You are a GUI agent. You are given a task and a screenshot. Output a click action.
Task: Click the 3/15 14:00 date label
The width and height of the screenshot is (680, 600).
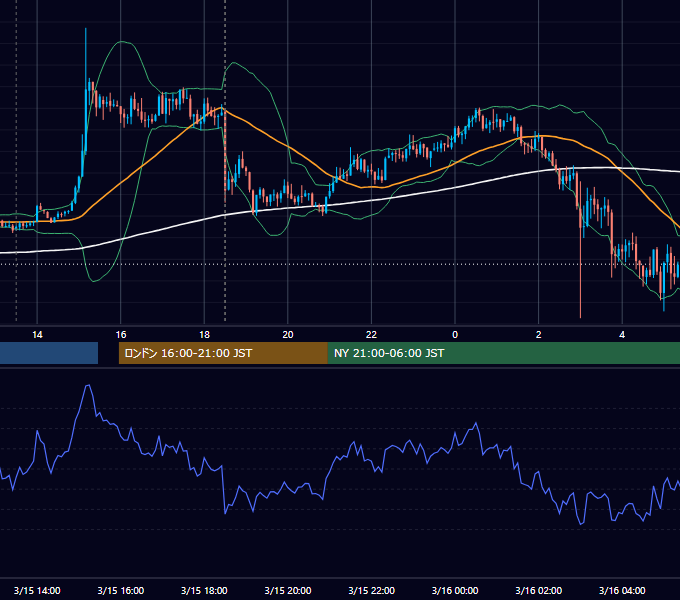tap(37, 590)
